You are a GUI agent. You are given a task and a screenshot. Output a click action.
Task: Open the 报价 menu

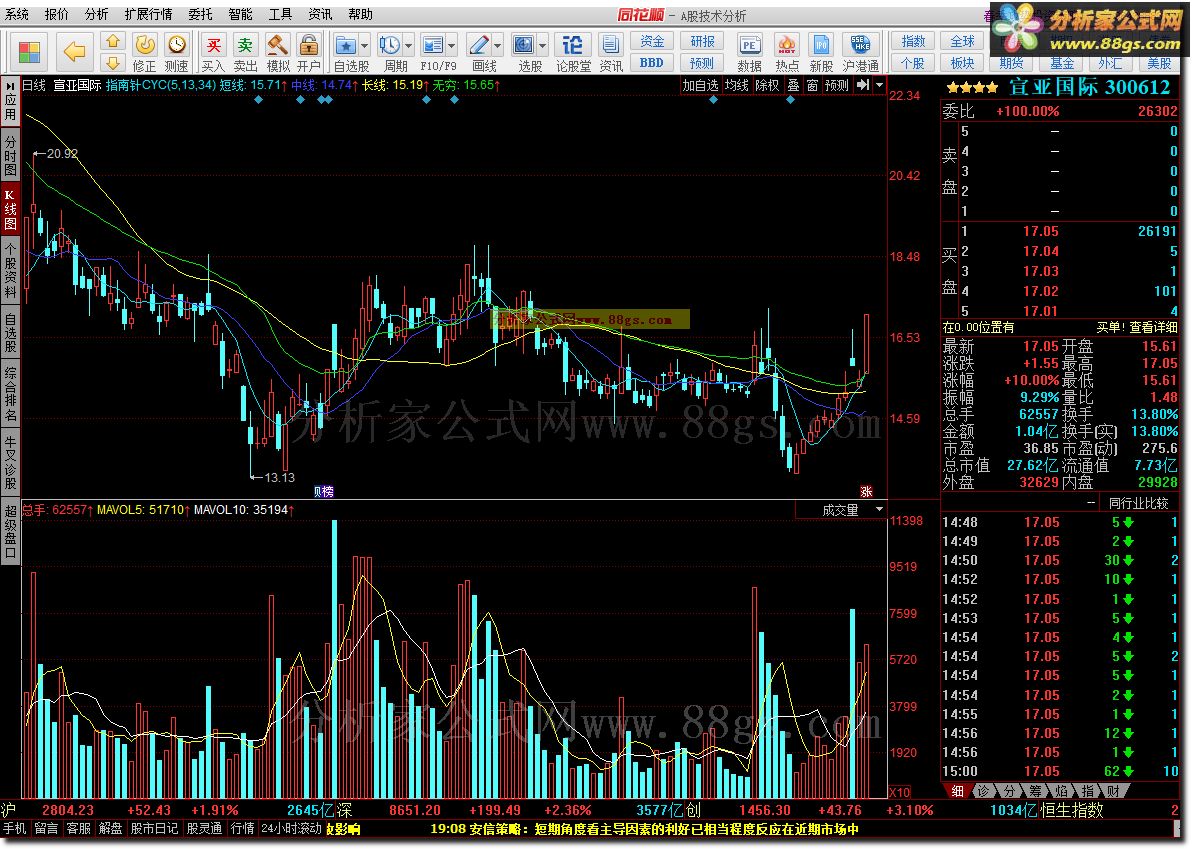(x=56, y=14)
